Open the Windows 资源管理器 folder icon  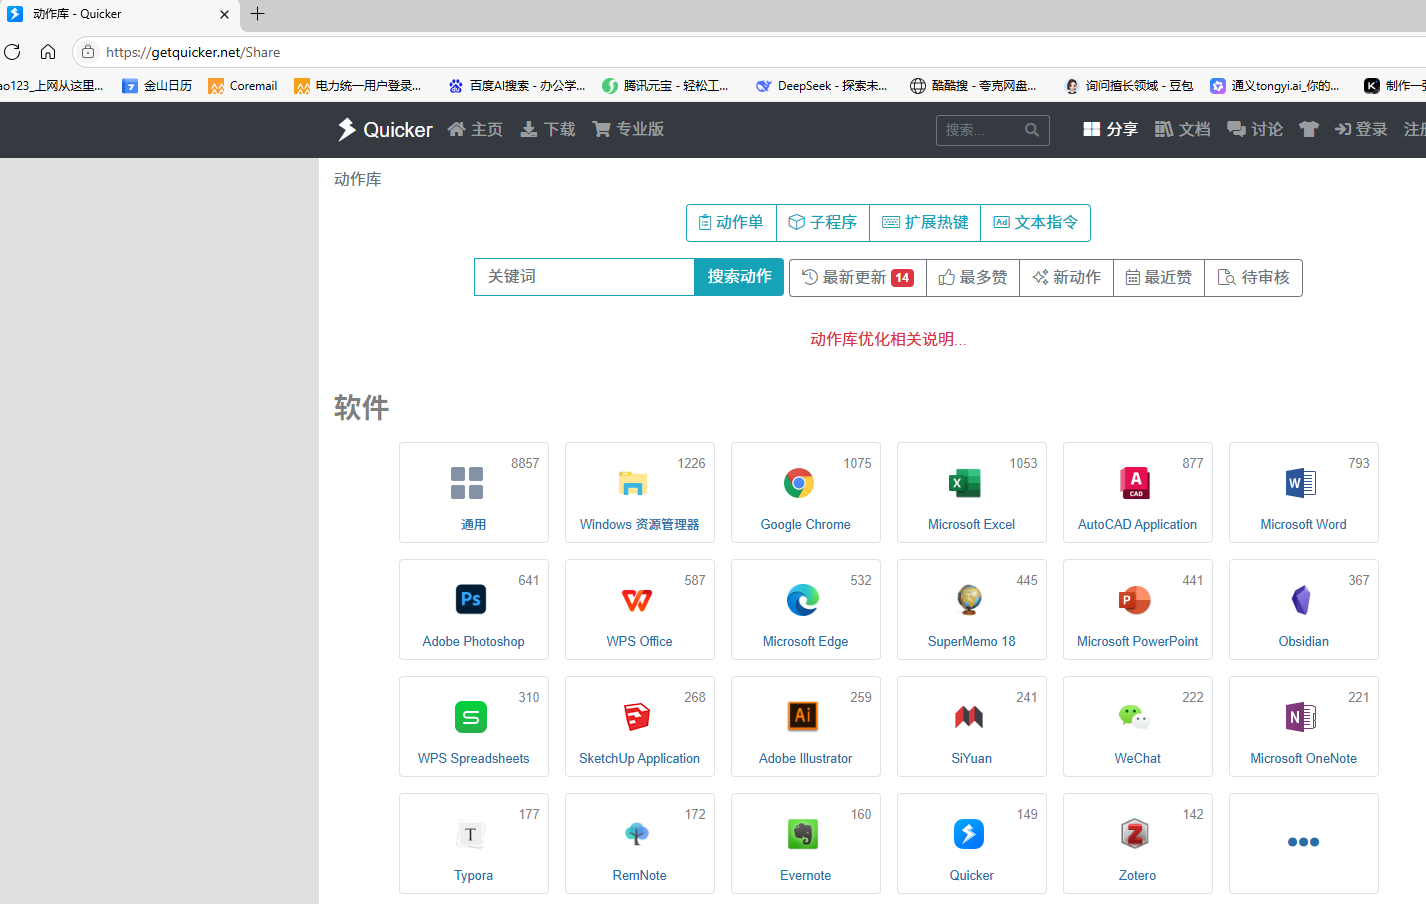pyautogui.click(x=633, y=484)
